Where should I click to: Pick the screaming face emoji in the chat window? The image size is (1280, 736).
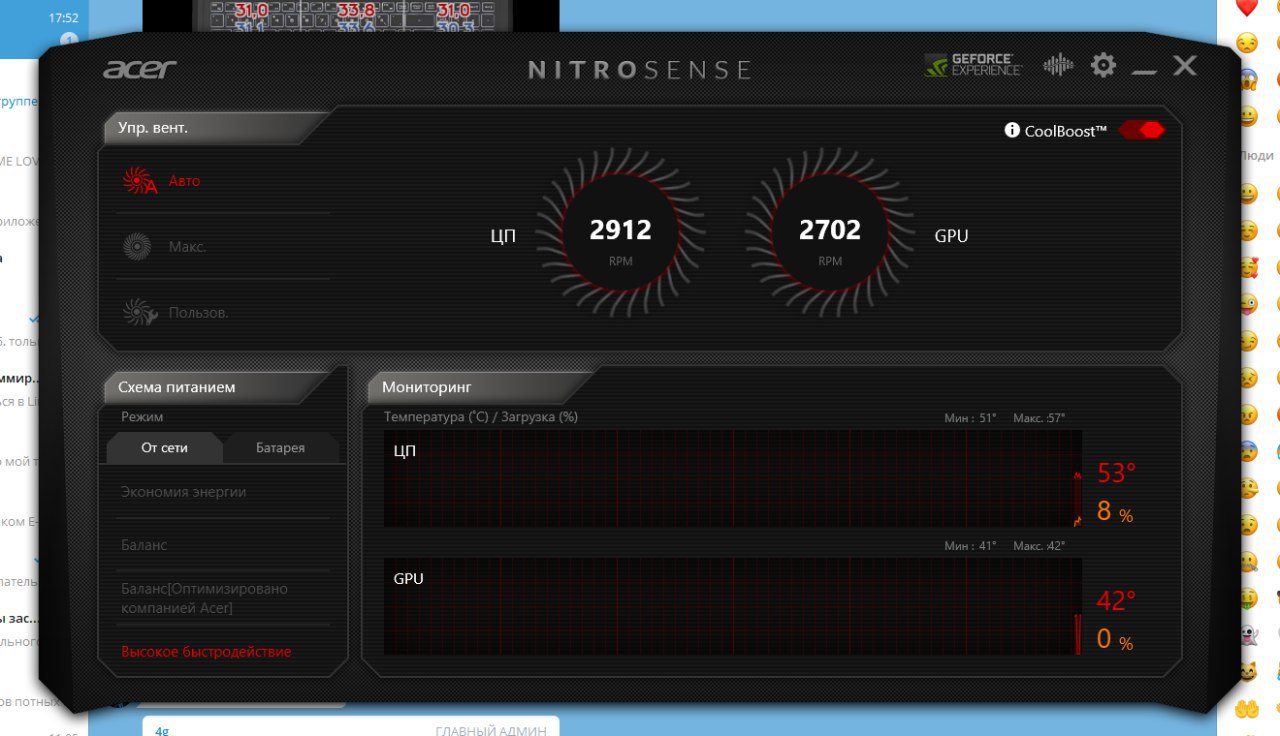1247,79
